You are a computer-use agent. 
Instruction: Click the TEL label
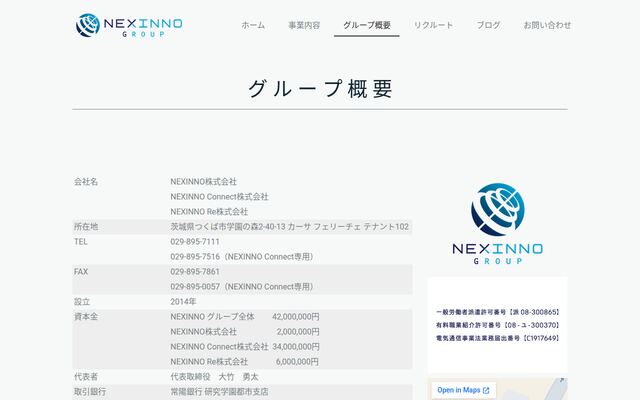click(x=81, y=242)
